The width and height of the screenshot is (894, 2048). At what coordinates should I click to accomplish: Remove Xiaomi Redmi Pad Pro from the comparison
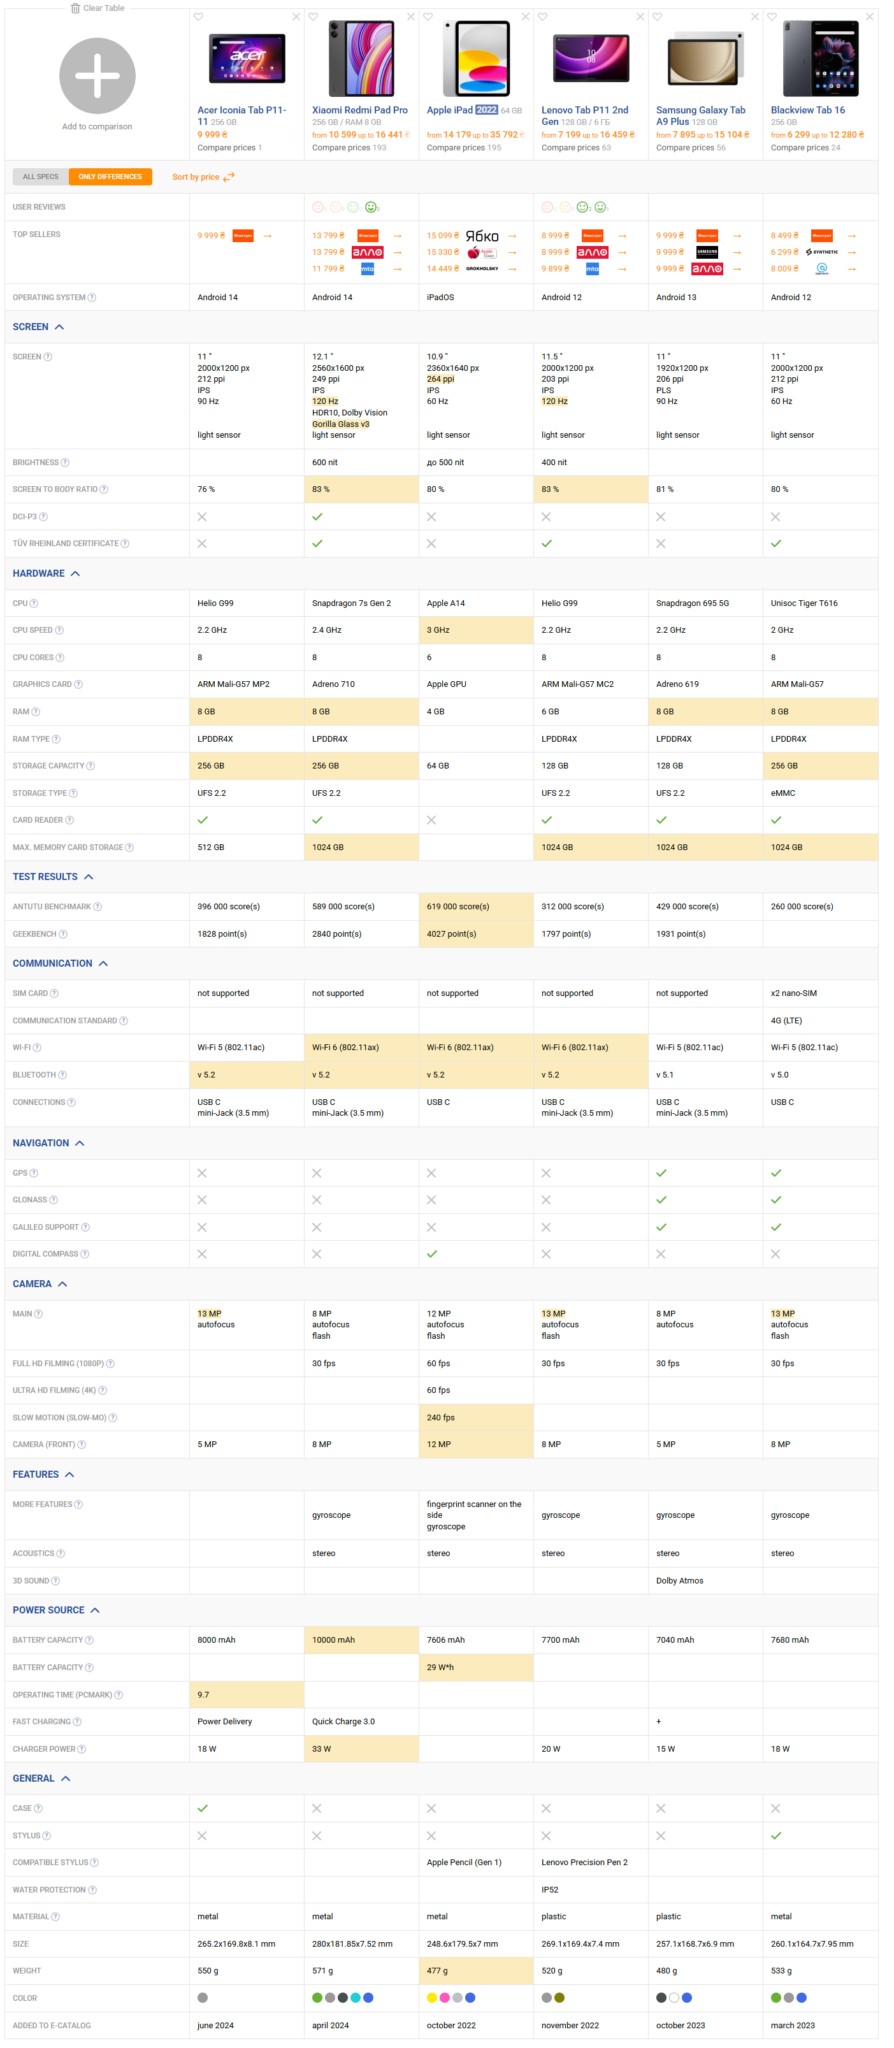click(410, 17)
